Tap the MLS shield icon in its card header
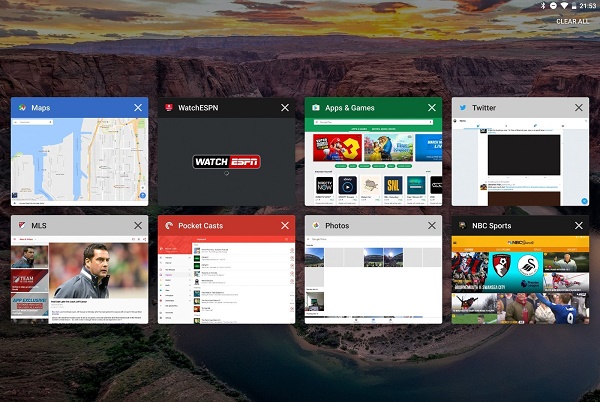The width and height of the screenshot is (600, 402). [x=22, y=226]
